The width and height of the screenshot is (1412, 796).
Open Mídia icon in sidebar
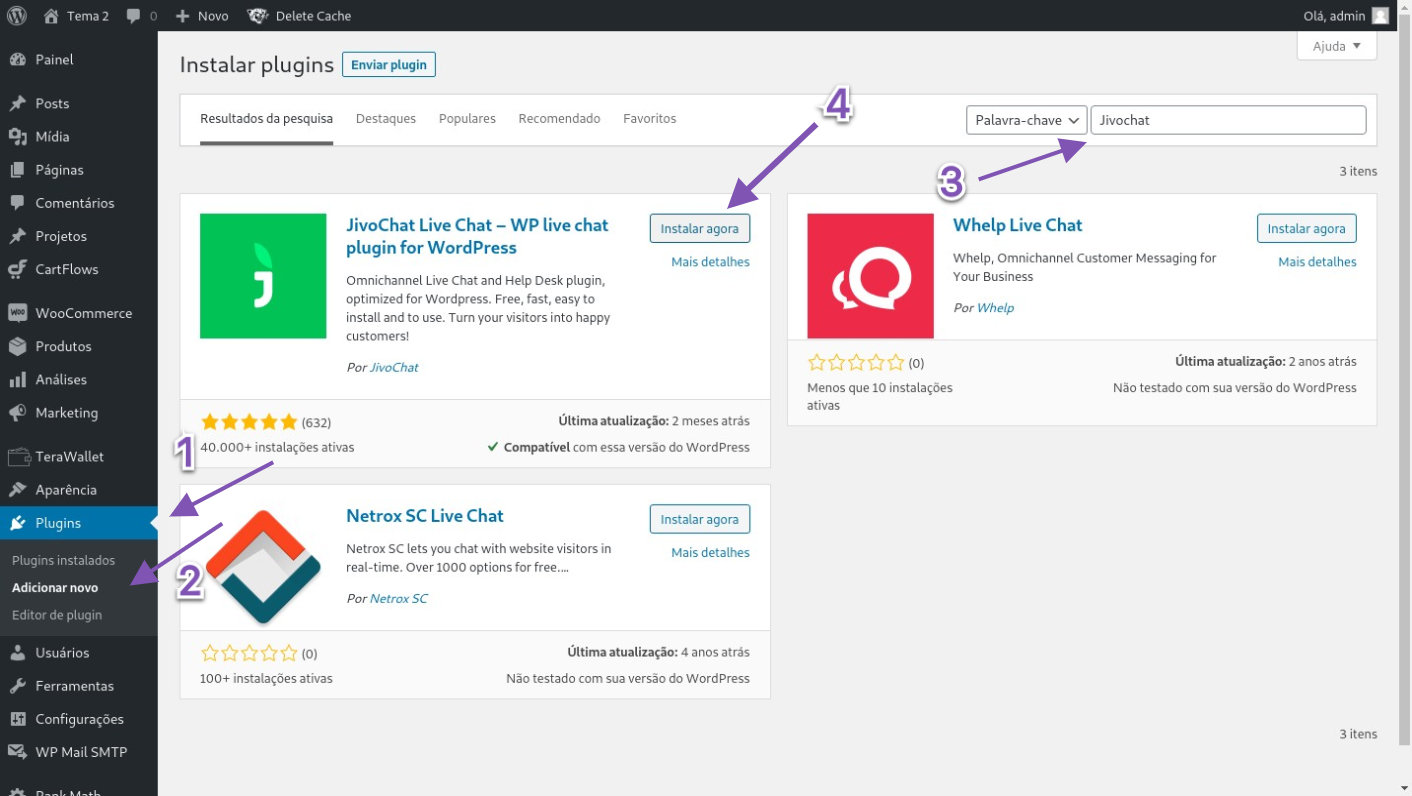(17, 136)
